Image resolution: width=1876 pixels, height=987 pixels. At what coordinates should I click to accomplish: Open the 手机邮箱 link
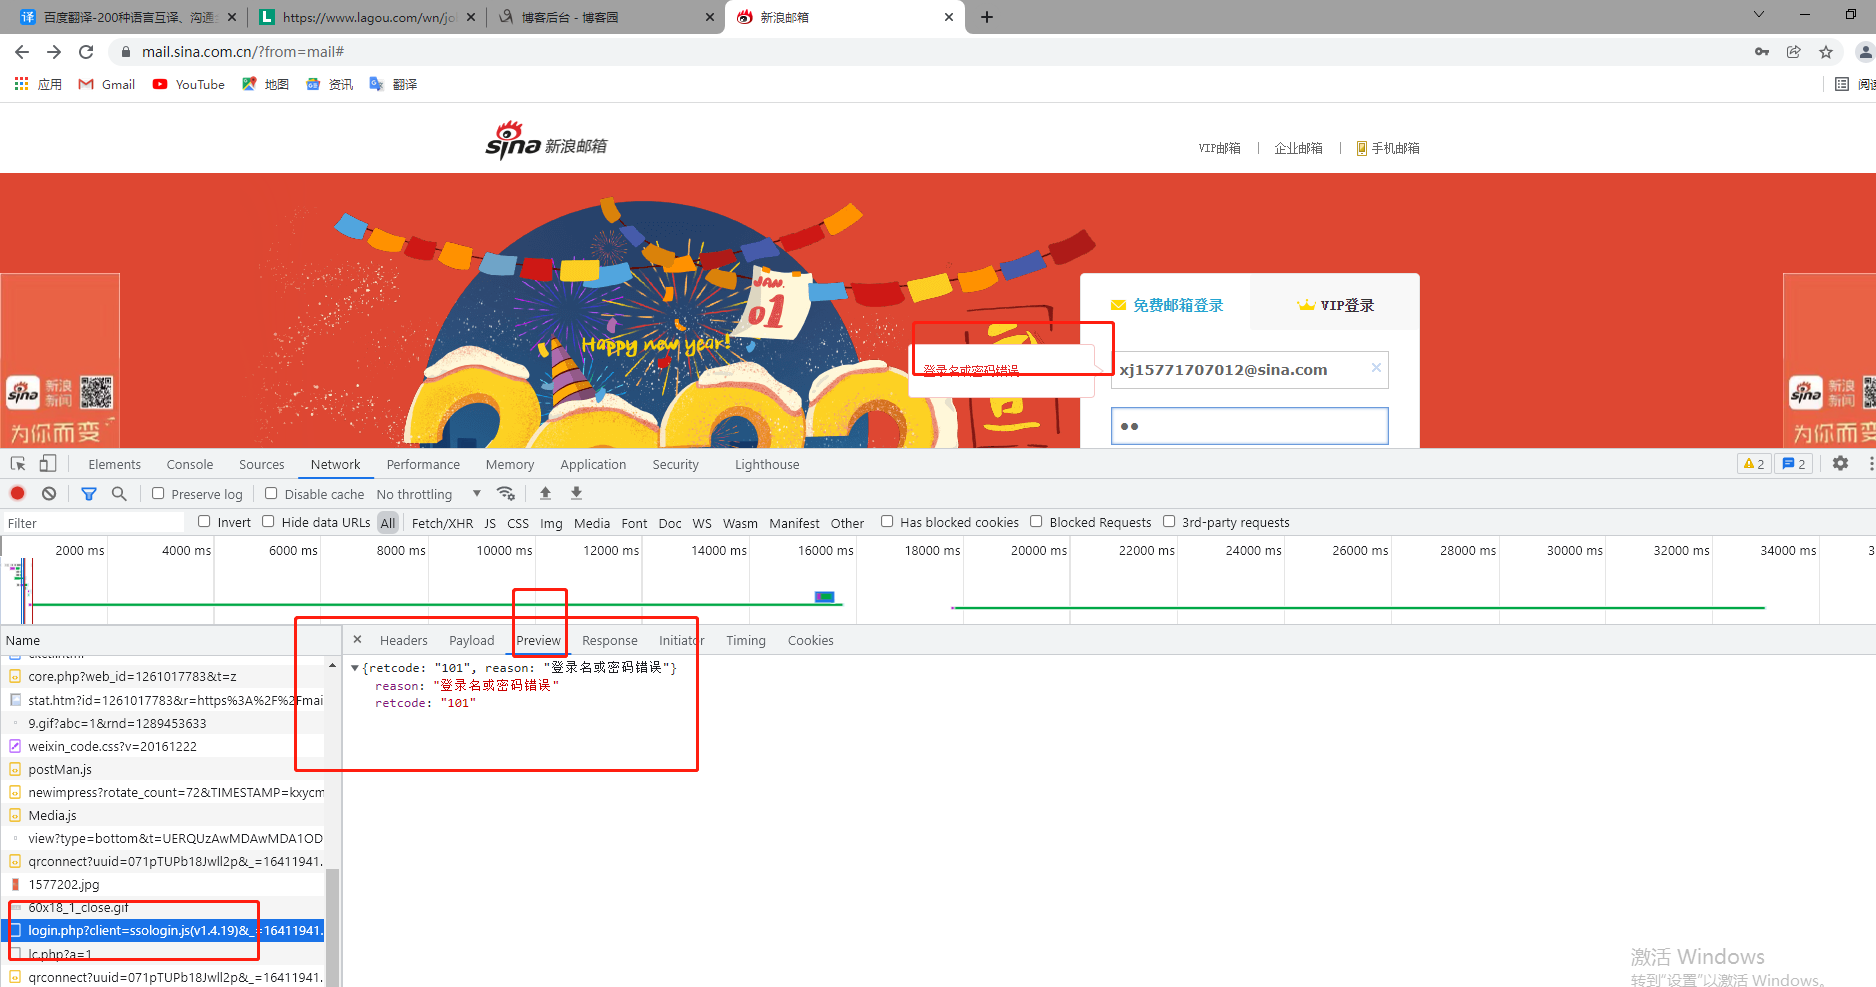[x=1388, y=148]
